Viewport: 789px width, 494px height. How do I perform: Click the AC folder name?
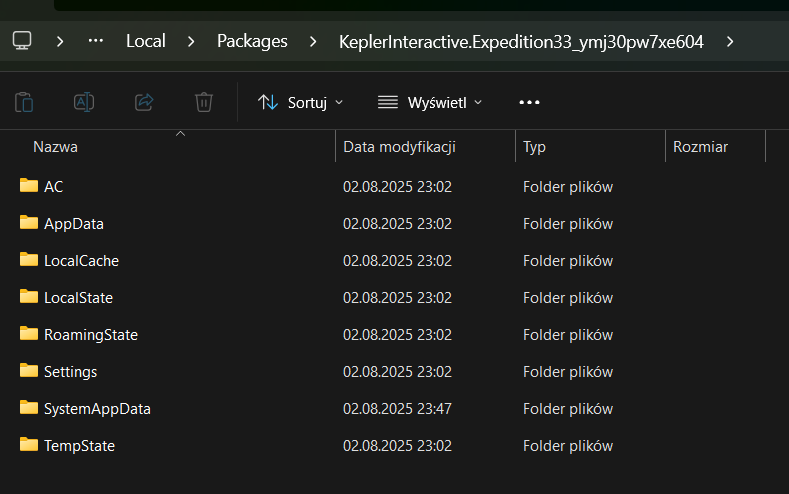[x=53, y=187]
